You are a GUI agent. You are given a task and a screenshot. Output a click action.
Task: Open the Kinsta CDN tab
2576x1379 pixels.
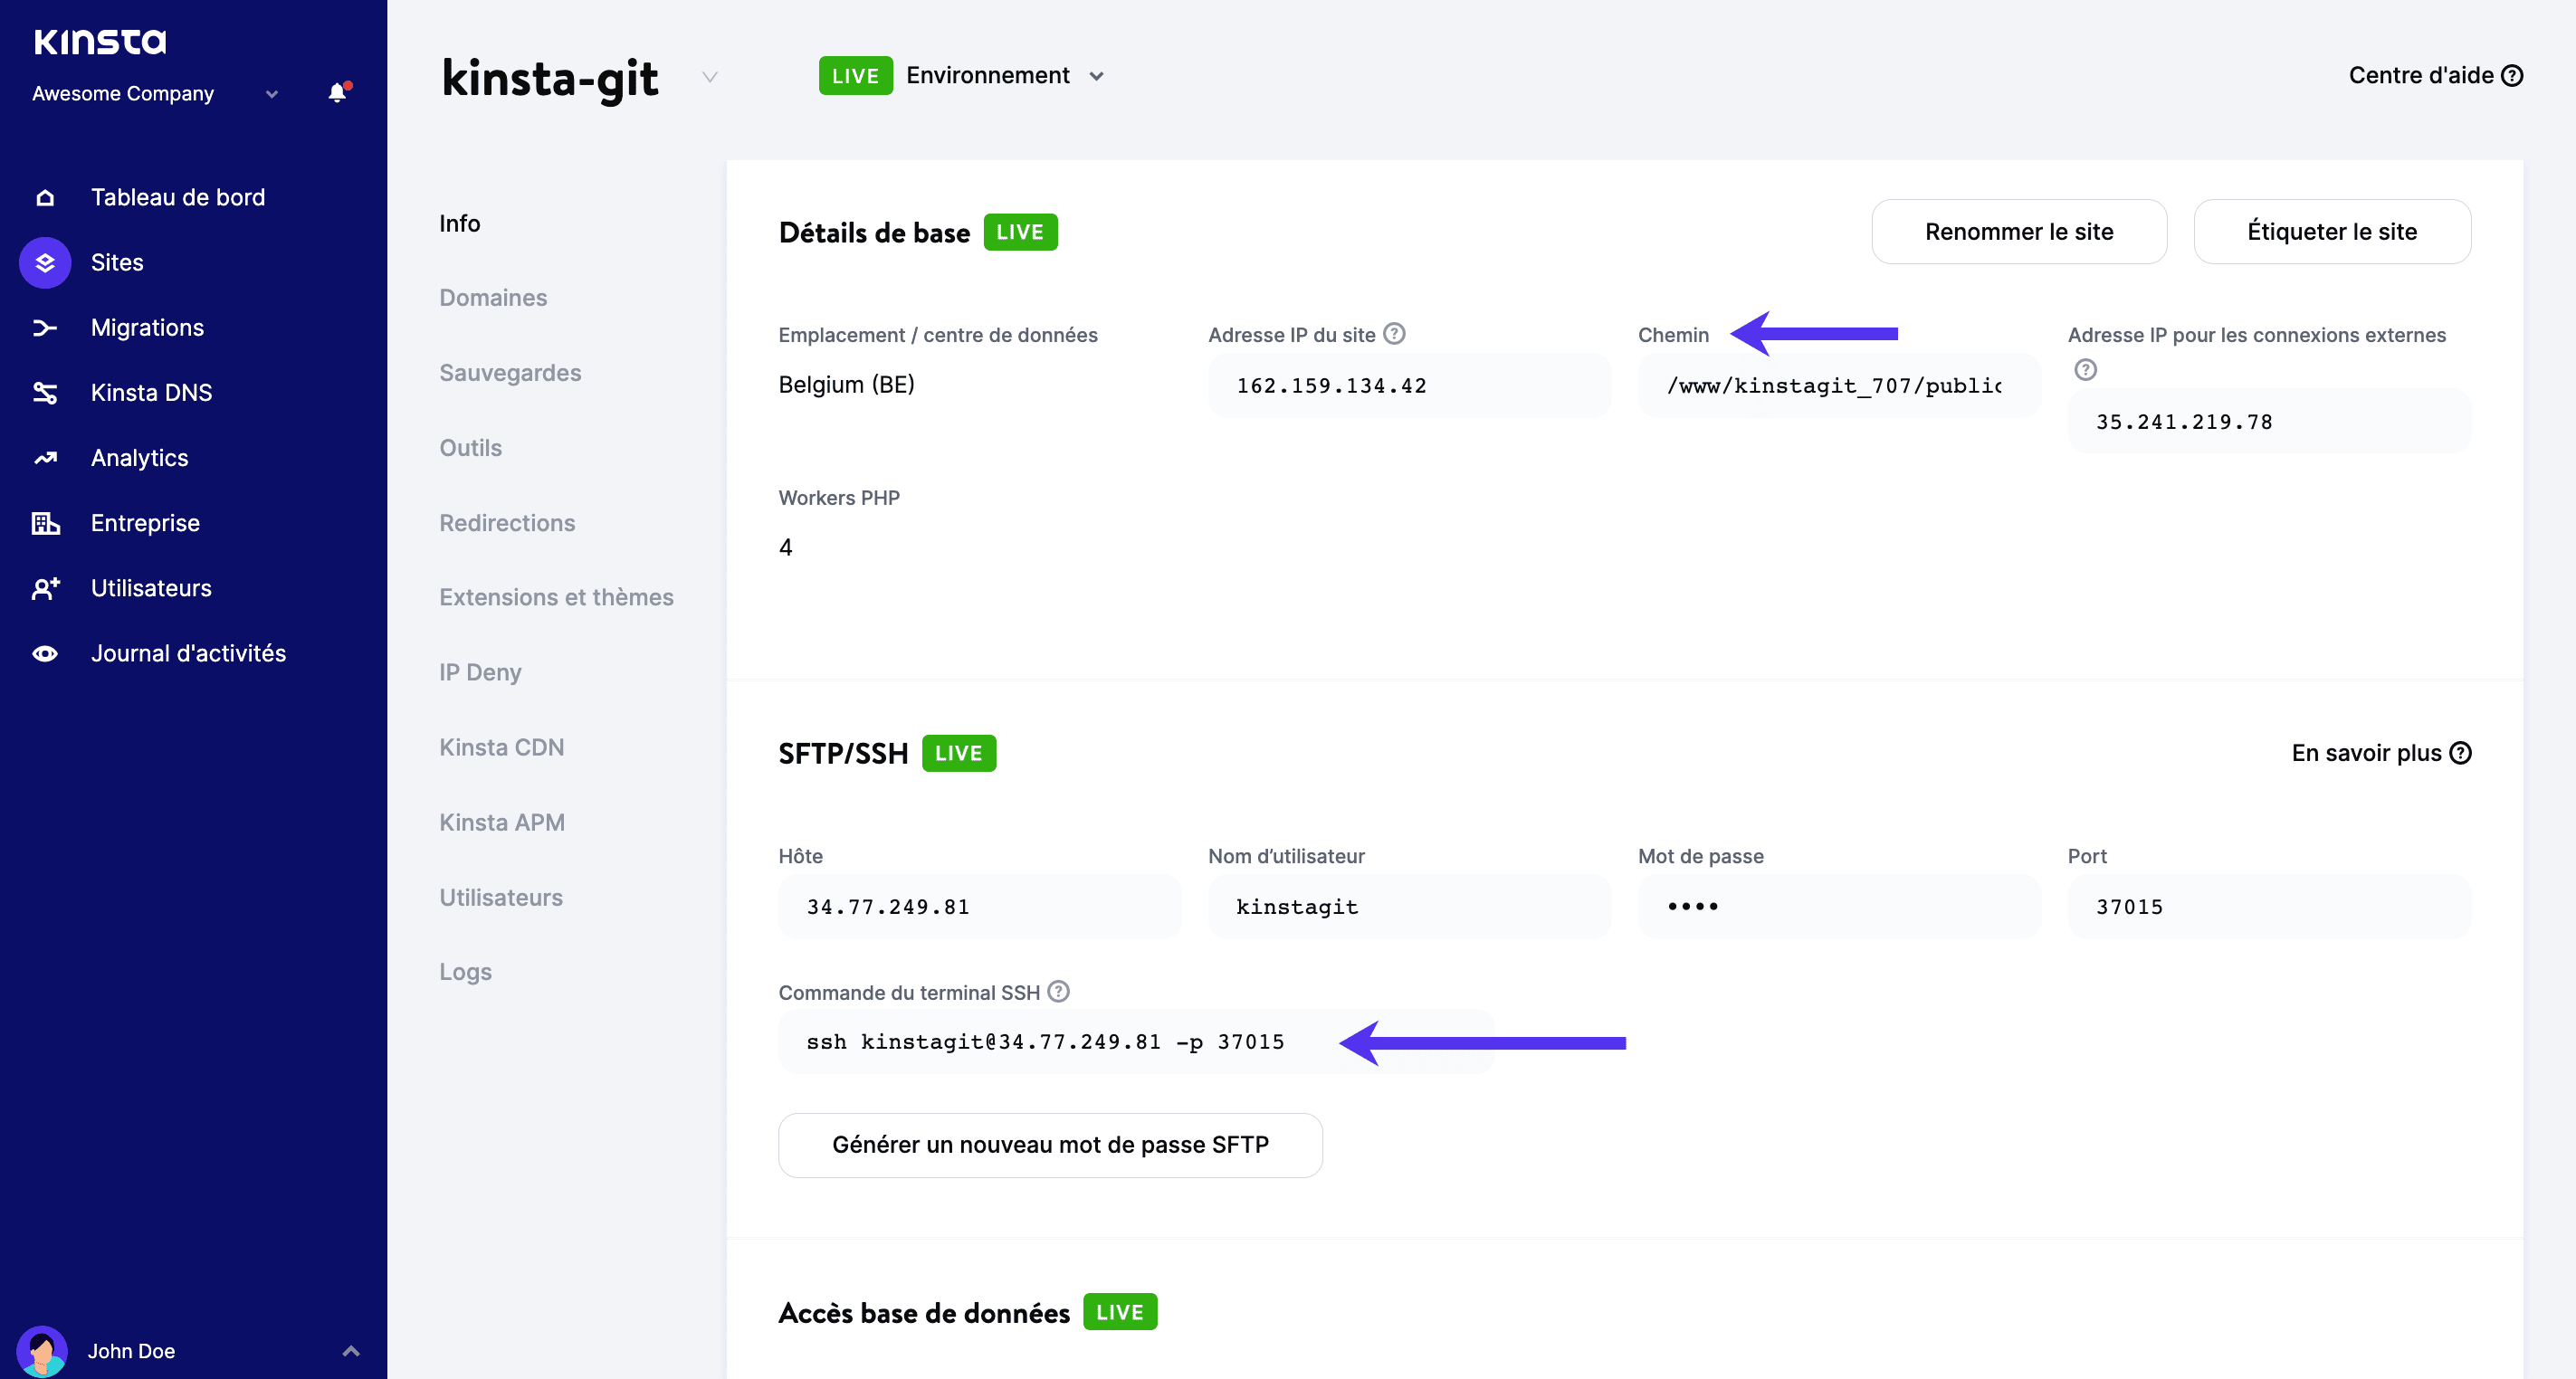(501, 747)
